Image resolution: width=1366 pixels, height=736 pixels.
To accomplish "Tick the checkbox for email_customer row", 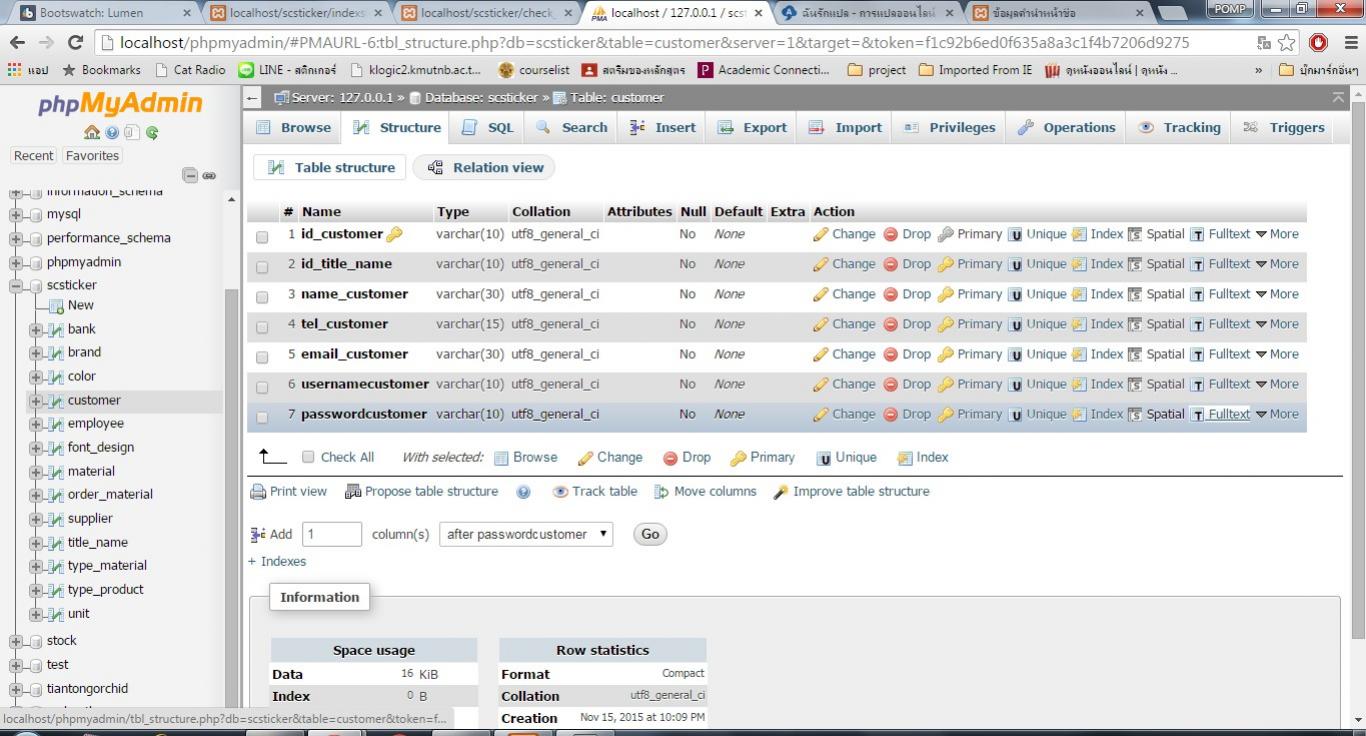I will [x=262, y=357].
